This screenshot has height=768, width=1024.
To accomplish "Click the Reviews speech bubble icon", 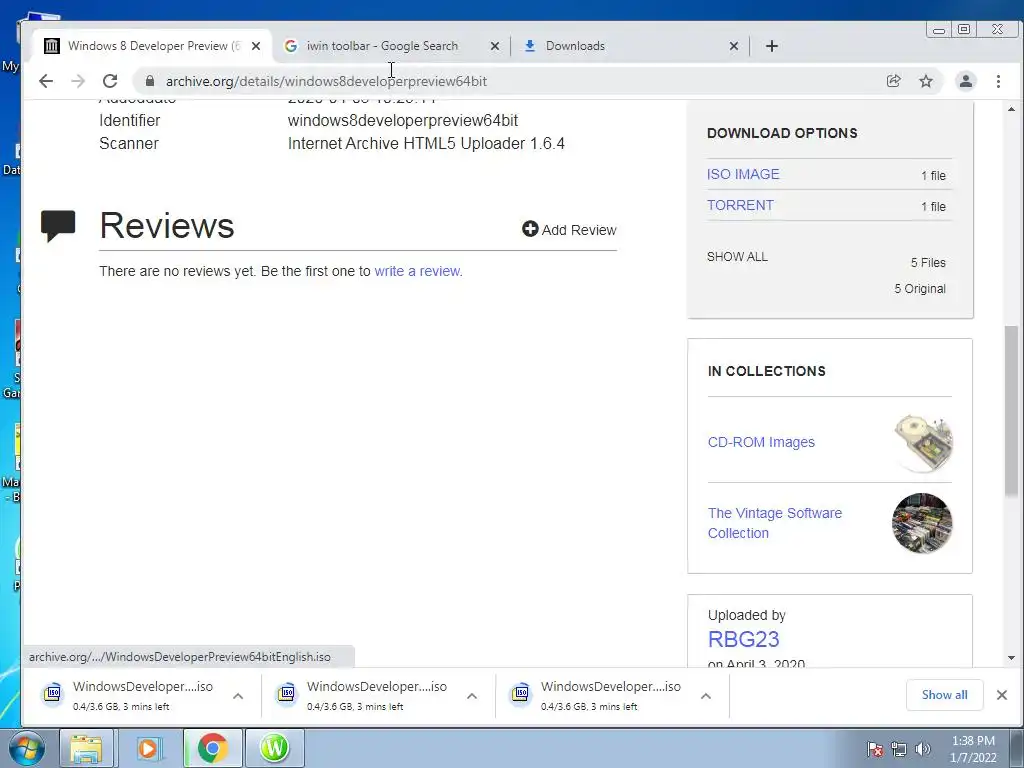I will tap(58, 226).
